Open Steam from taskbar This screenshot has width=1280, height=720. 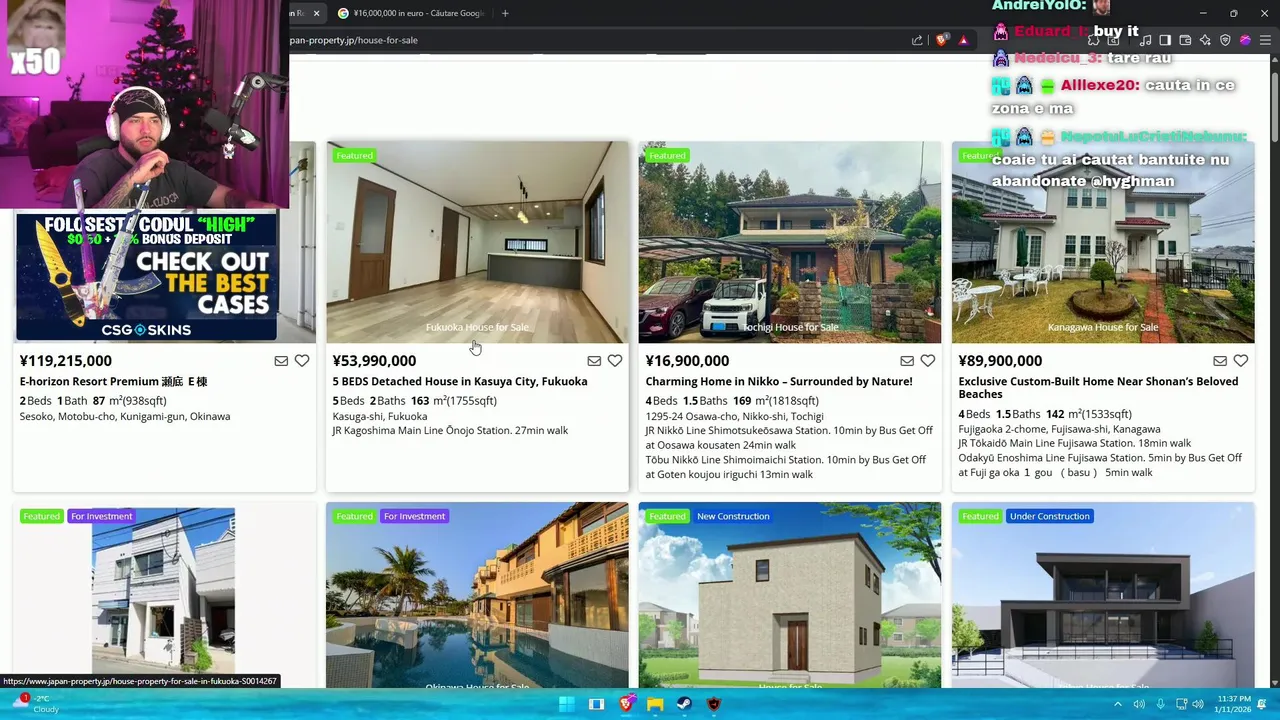(x=684, y=704)
